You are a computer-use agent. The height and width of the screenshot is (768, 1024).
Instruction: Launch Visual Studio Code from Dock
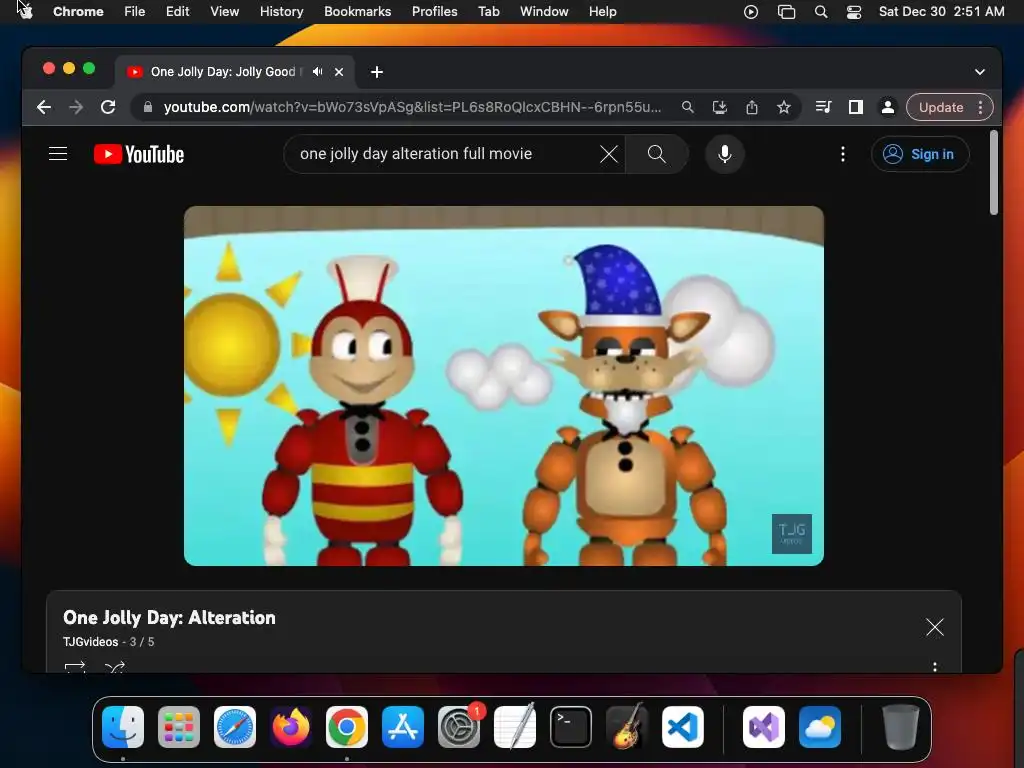tap(682, 727)
